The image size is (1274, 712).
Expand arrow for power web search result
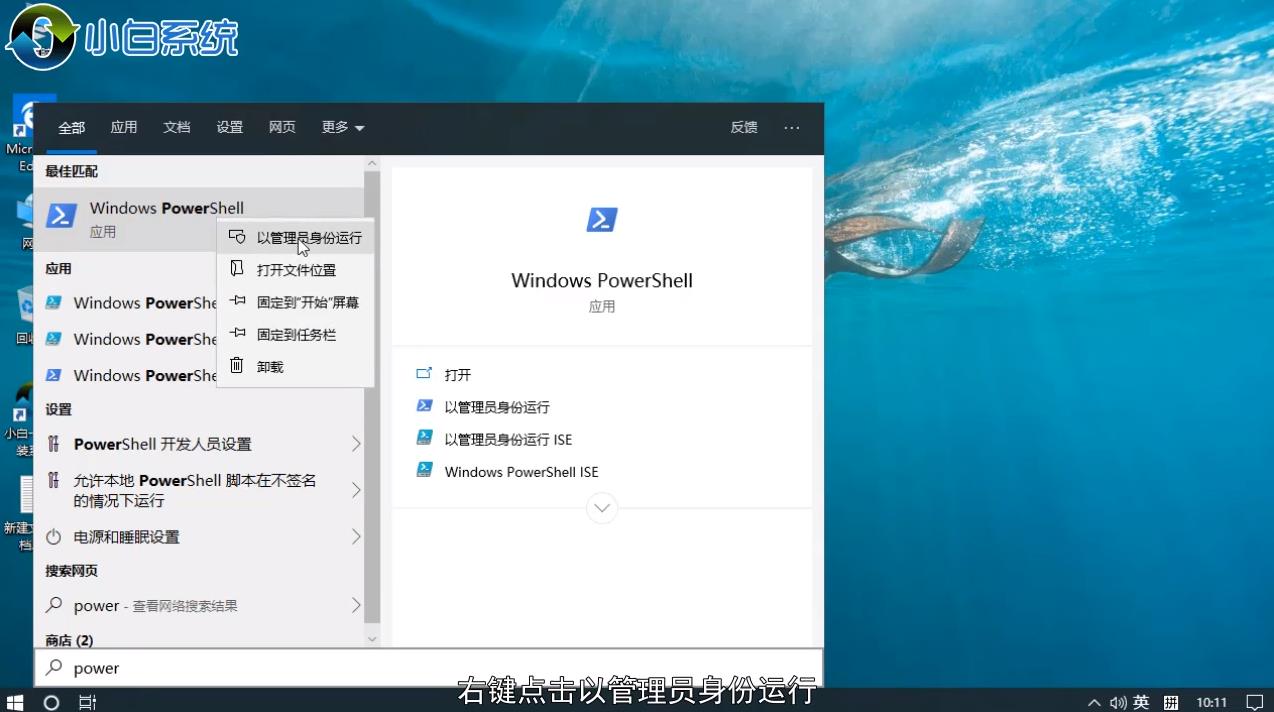click(356, 605)
